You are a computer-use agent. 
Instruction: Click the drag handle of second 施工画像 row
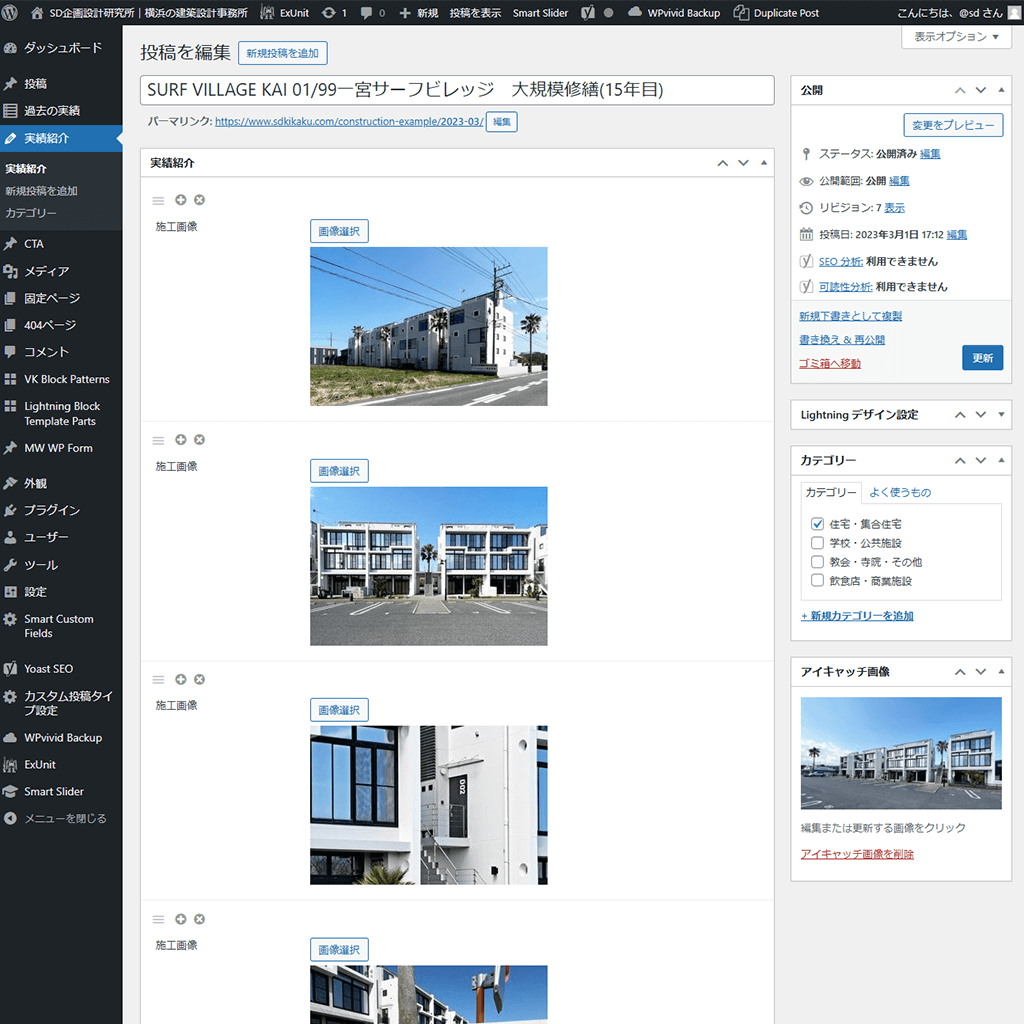point(158,440)
